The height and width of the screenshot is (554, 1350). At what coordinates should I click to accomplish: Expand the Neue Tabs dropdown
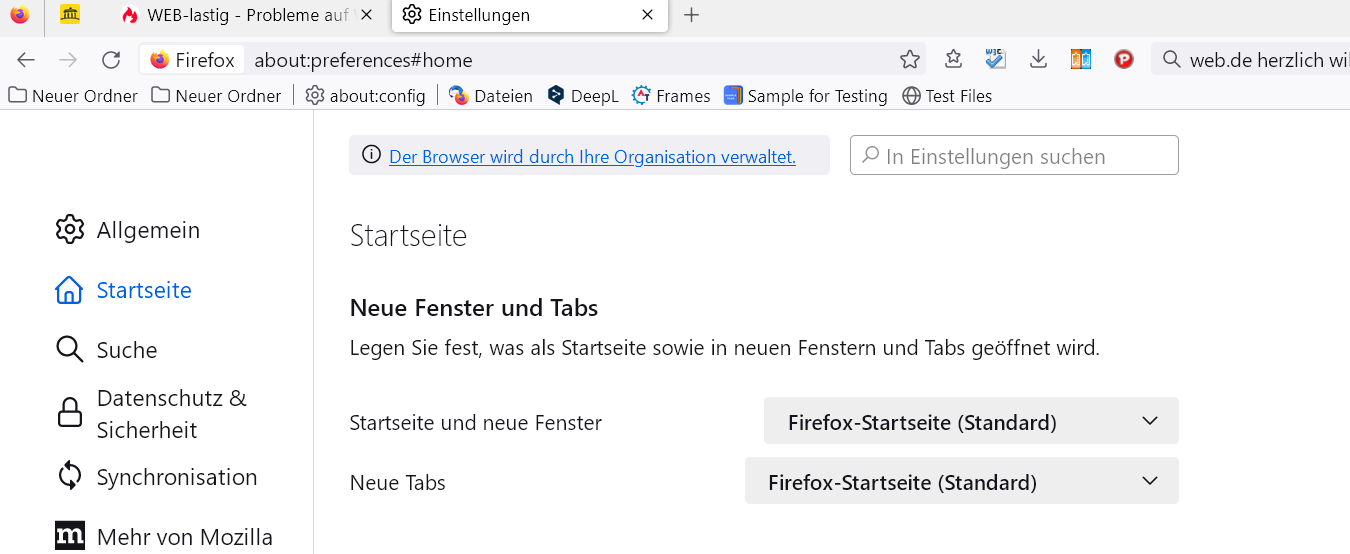click(x=961, y=481)
